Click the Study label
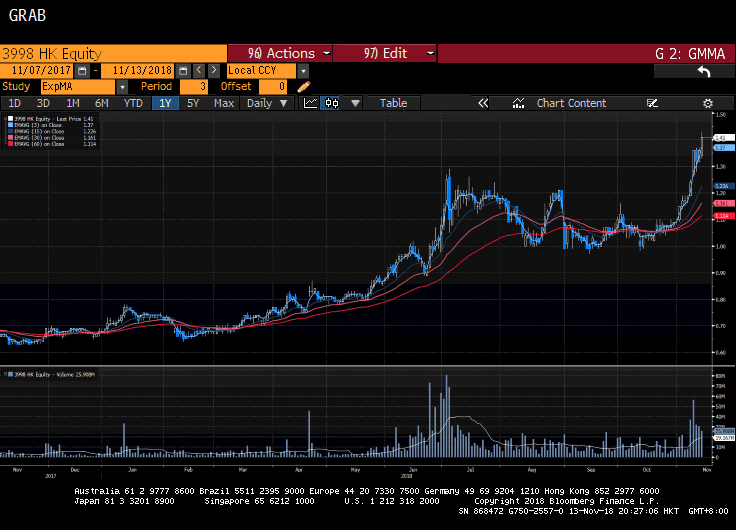Image resolution: width=736 pixels, height=530 pixels. point(16,86)
